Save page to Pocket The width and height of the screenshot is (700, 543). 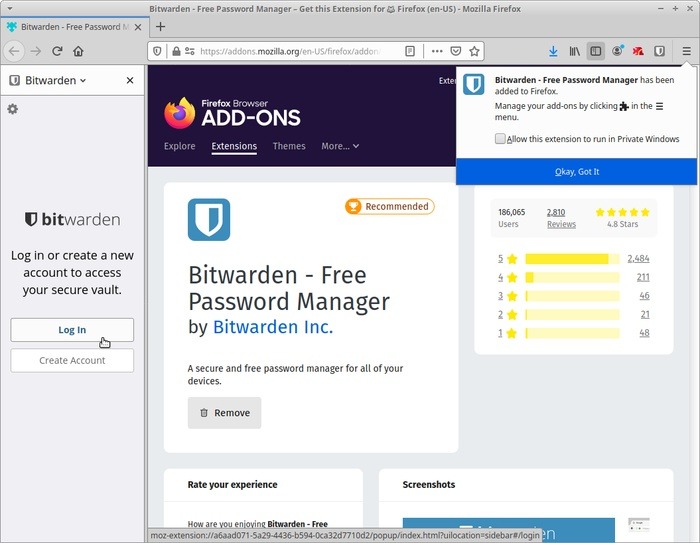click(x=455, y=51)
